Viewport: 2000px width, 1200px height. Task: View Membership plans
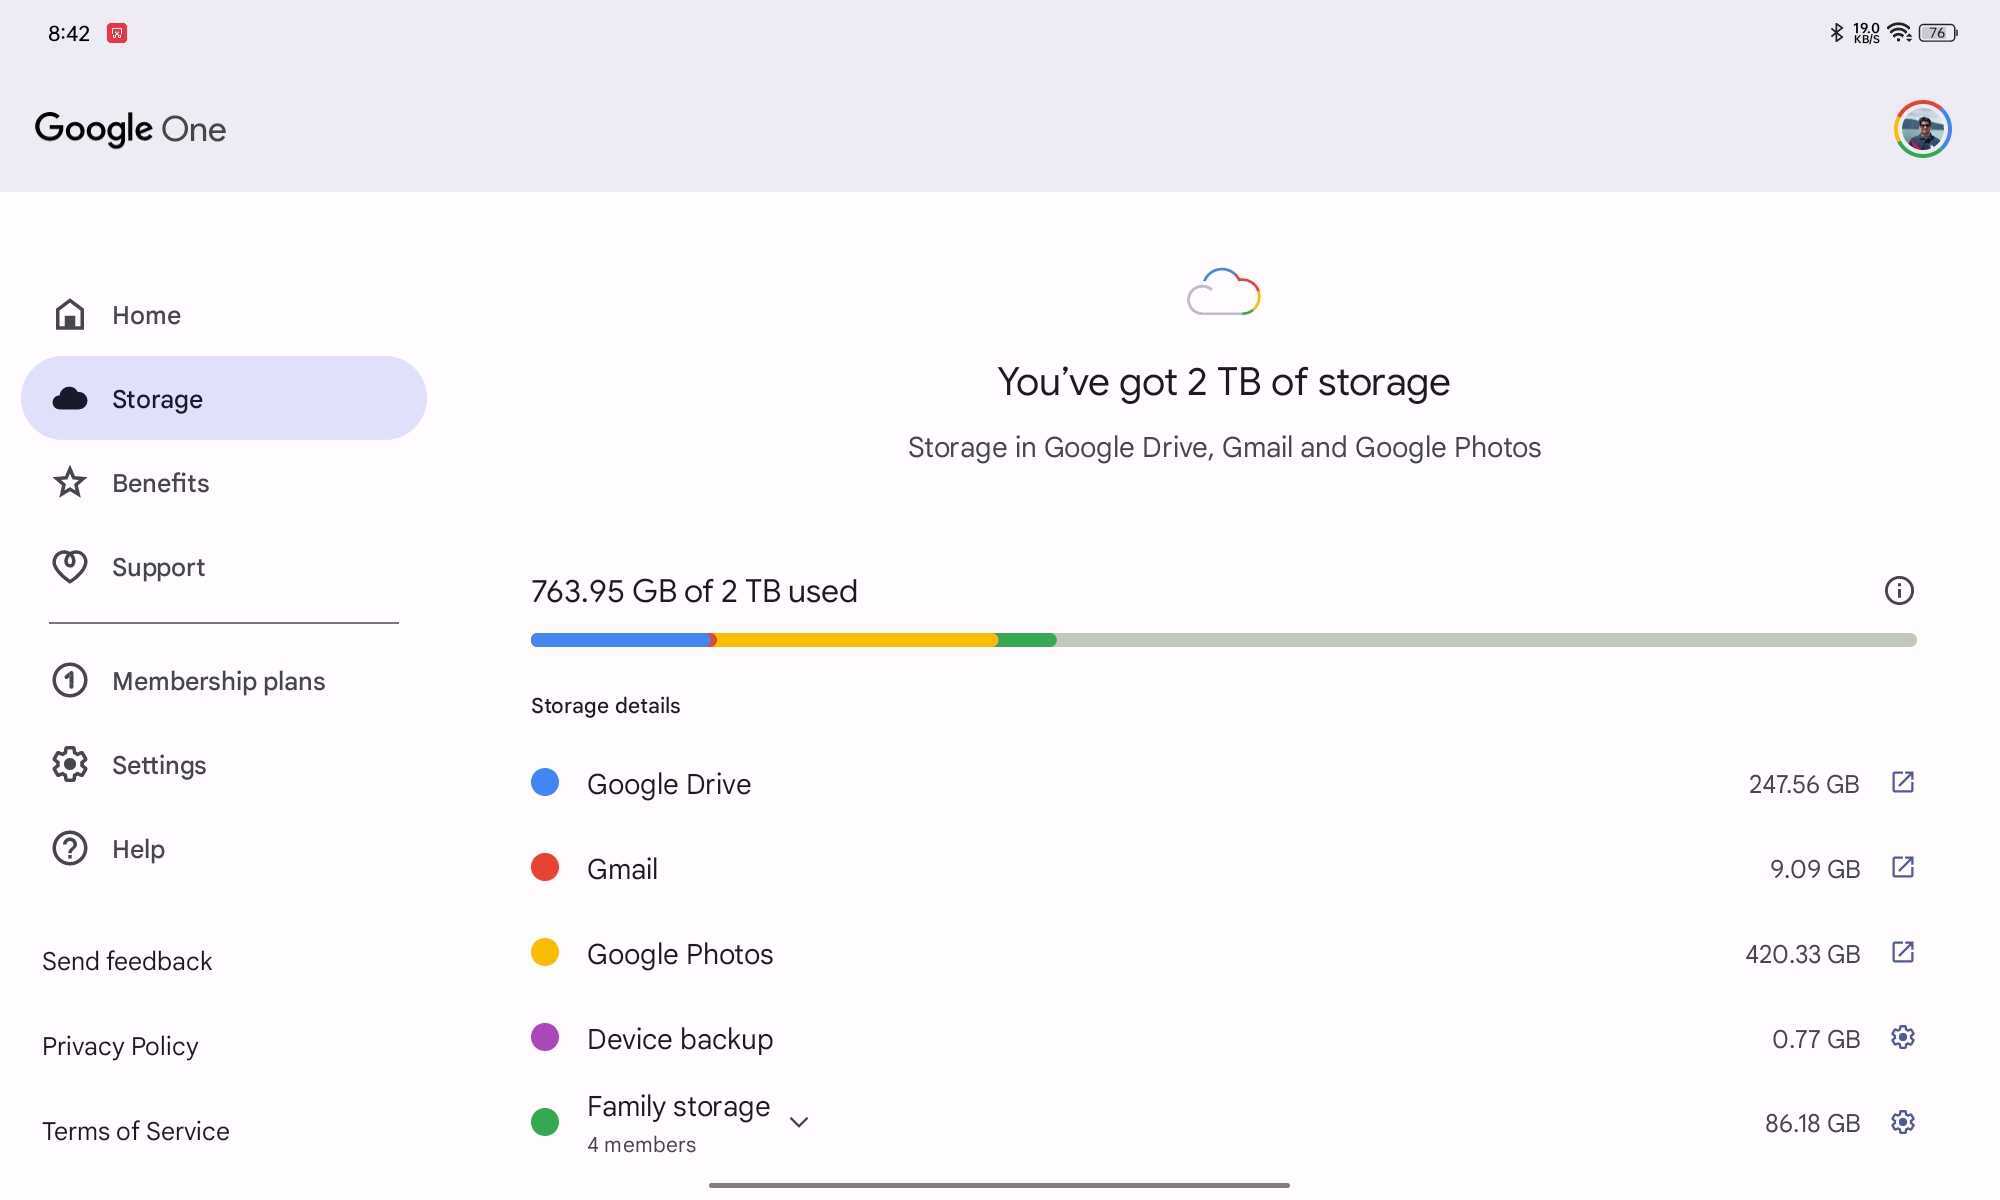tap(218, 681)
